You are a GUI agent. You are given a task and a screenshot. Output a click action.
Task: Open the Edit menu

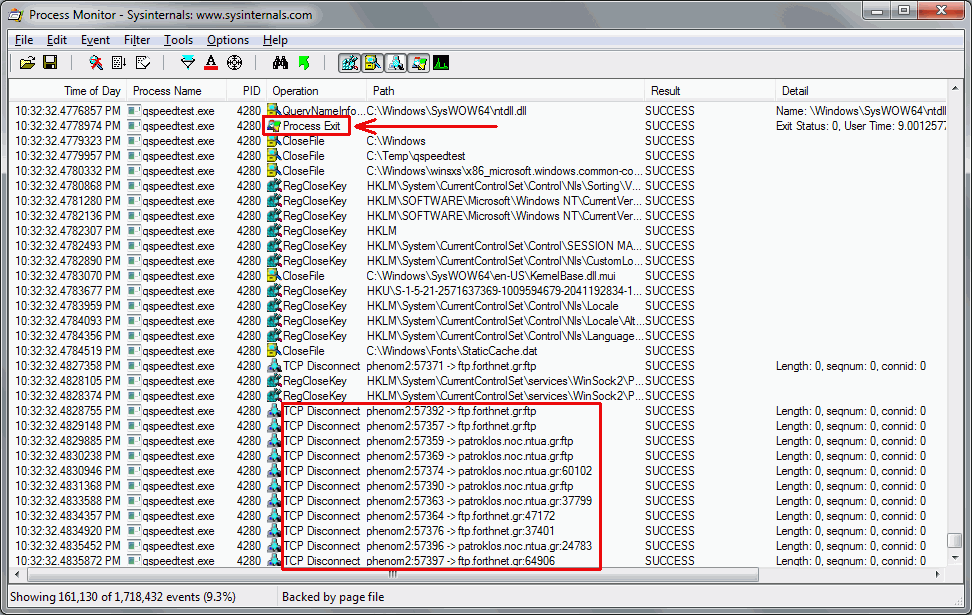(x=56, y=40)
